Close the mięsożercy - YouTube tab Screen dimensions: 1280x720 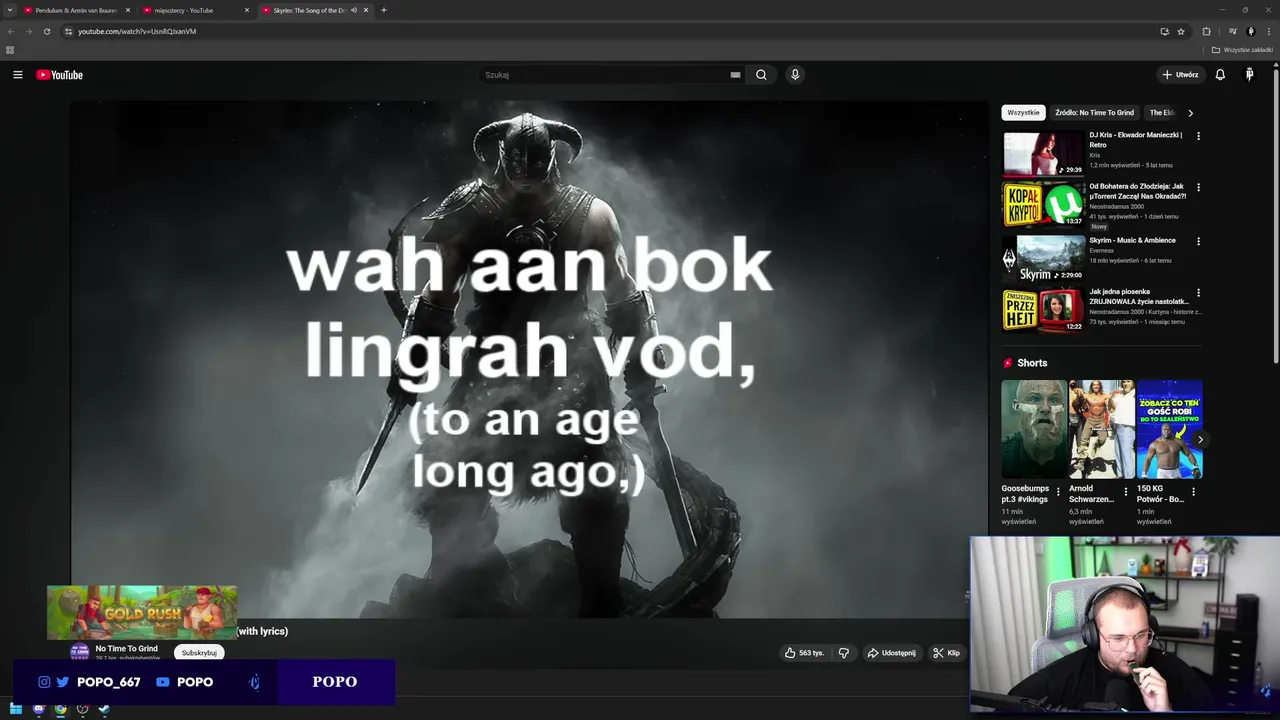click(x=247, y=10)
